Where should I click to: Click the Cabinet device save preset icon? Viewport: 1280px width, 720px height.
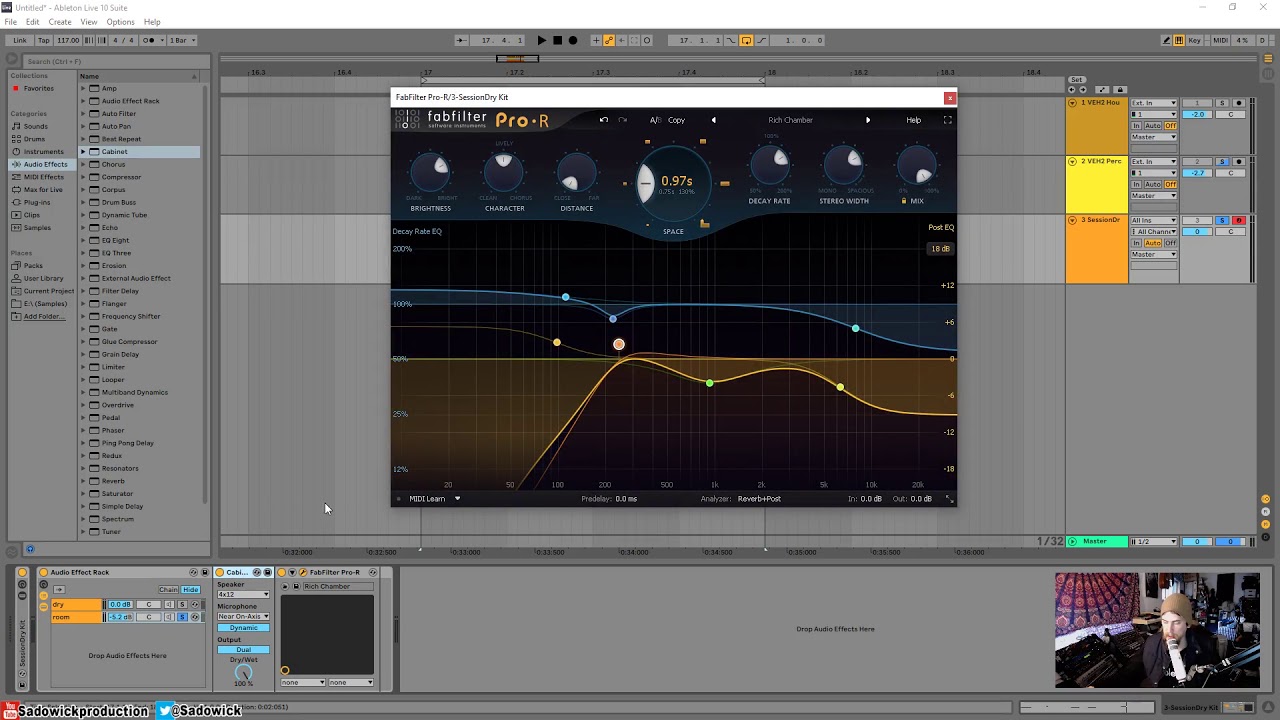267,572
